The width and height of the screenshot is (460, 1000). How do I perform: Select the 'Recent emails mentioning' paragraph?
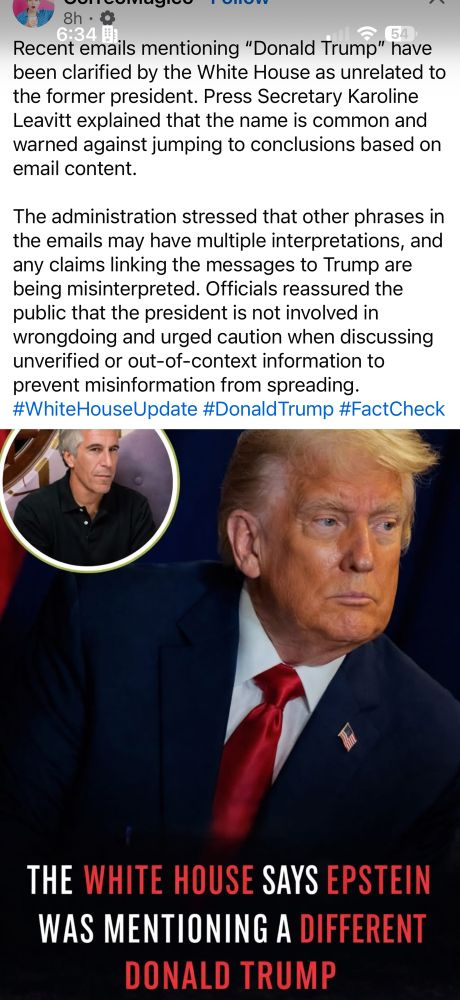coord(230,108)
